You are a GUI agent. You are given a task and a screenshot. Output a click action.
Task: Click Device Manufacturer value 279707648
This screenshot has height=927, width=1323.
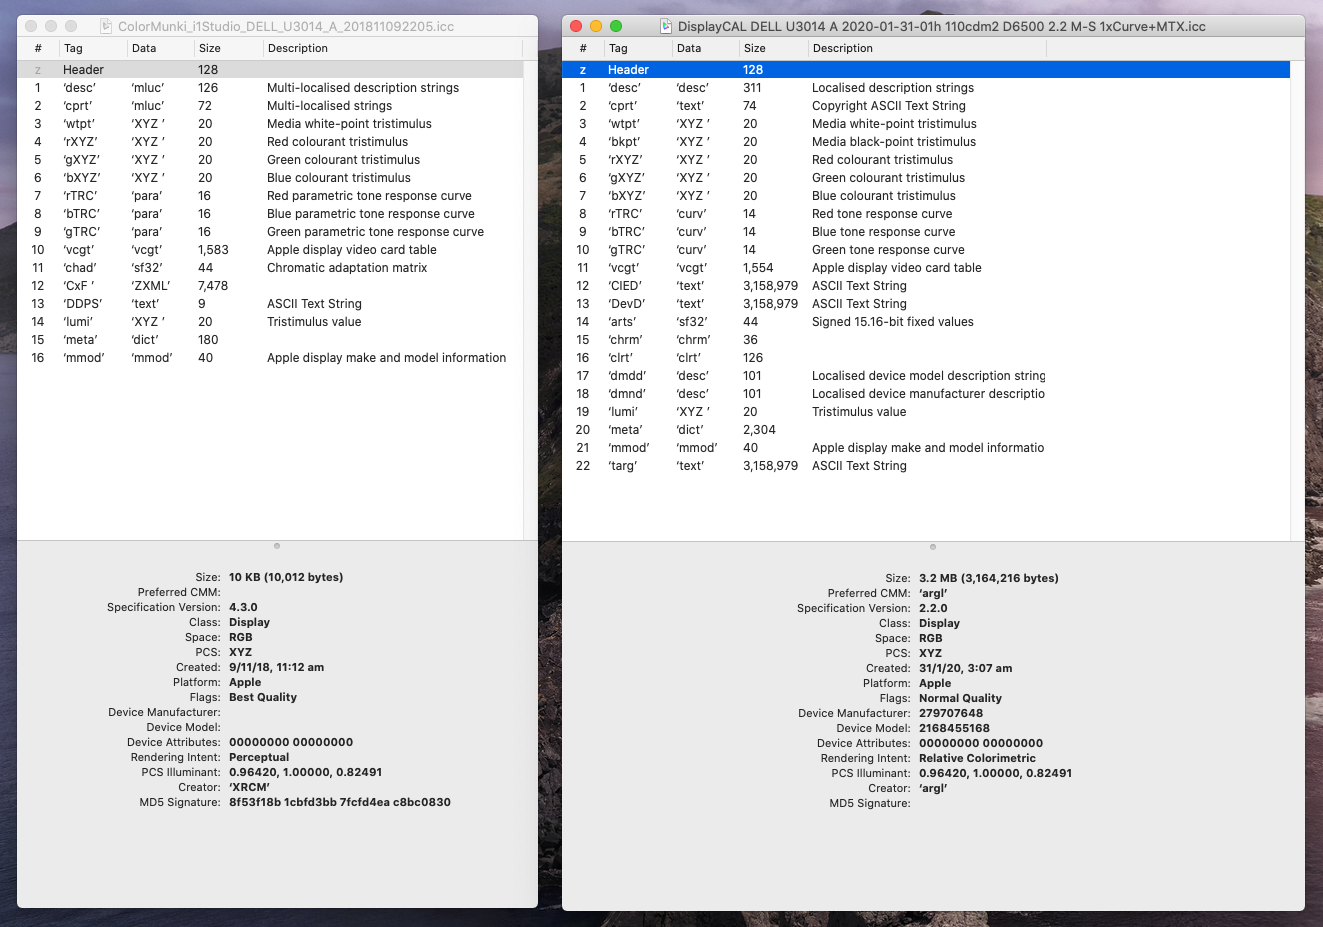(951, 713)
